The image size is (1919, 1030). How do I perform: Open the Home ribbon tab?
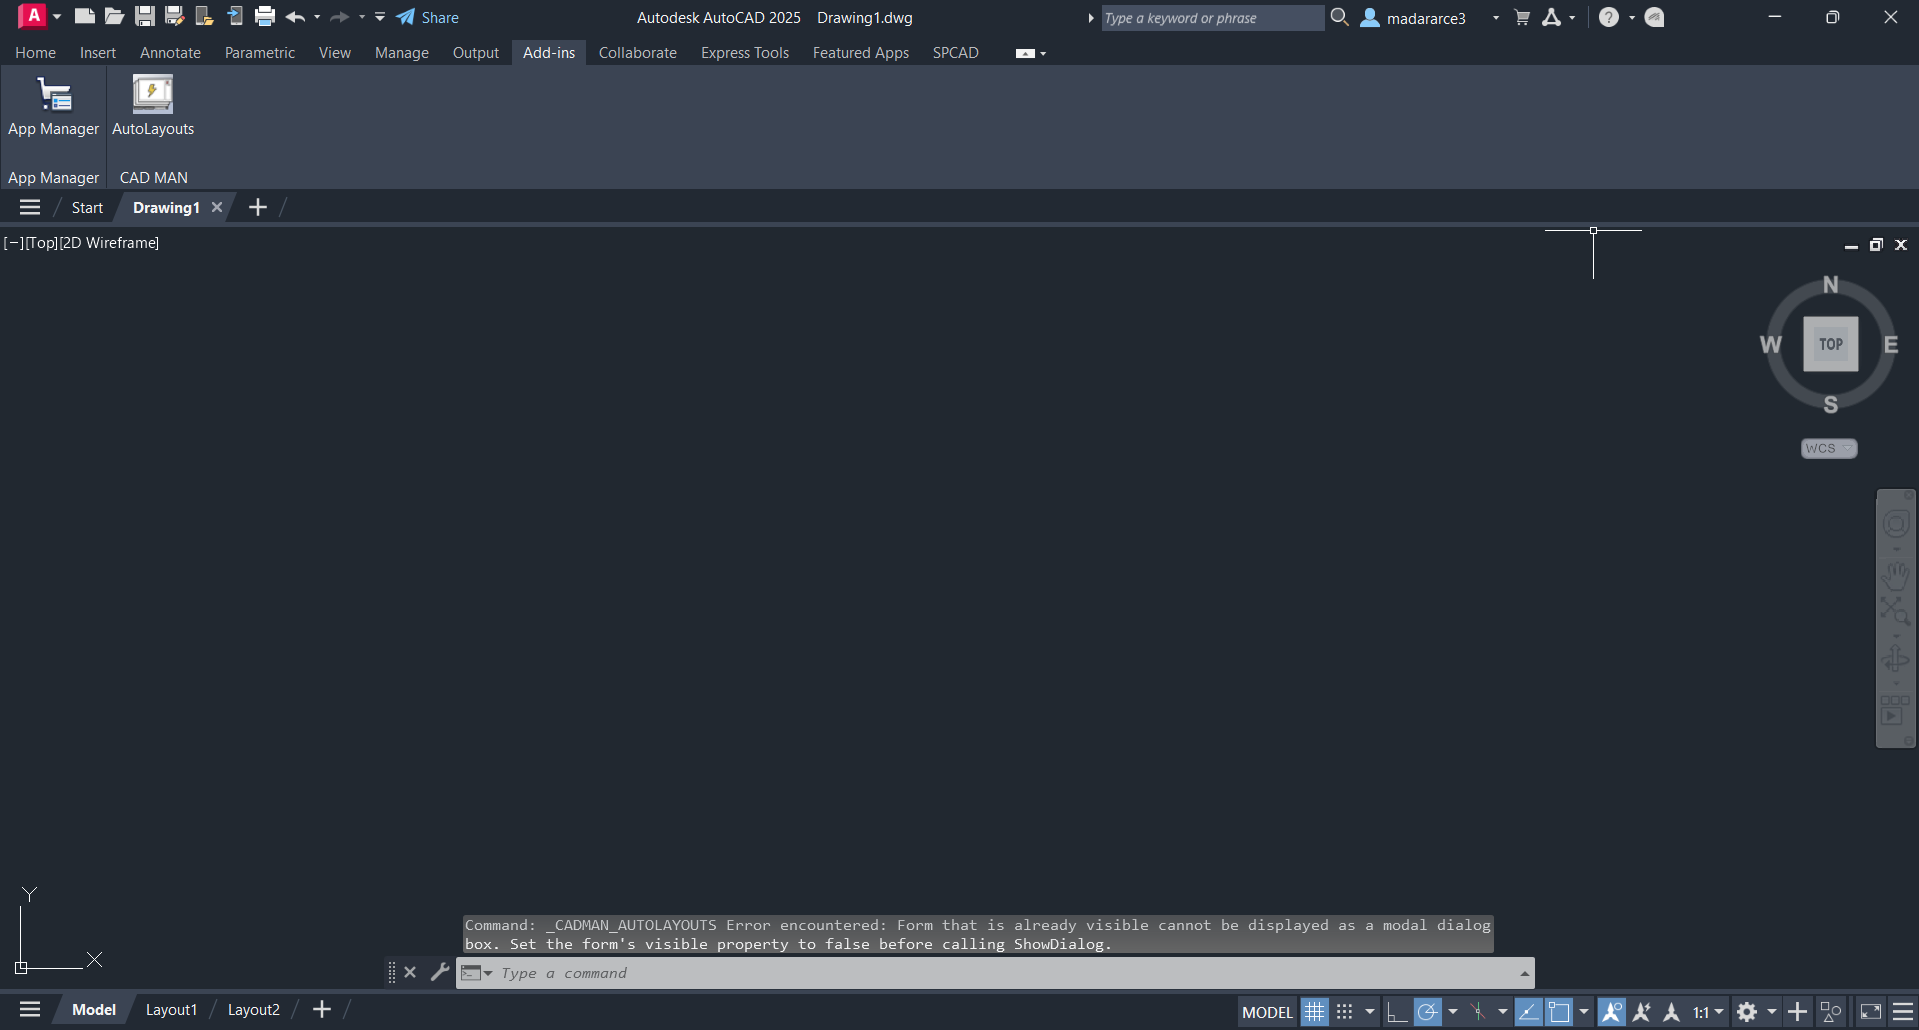point(35,53)
